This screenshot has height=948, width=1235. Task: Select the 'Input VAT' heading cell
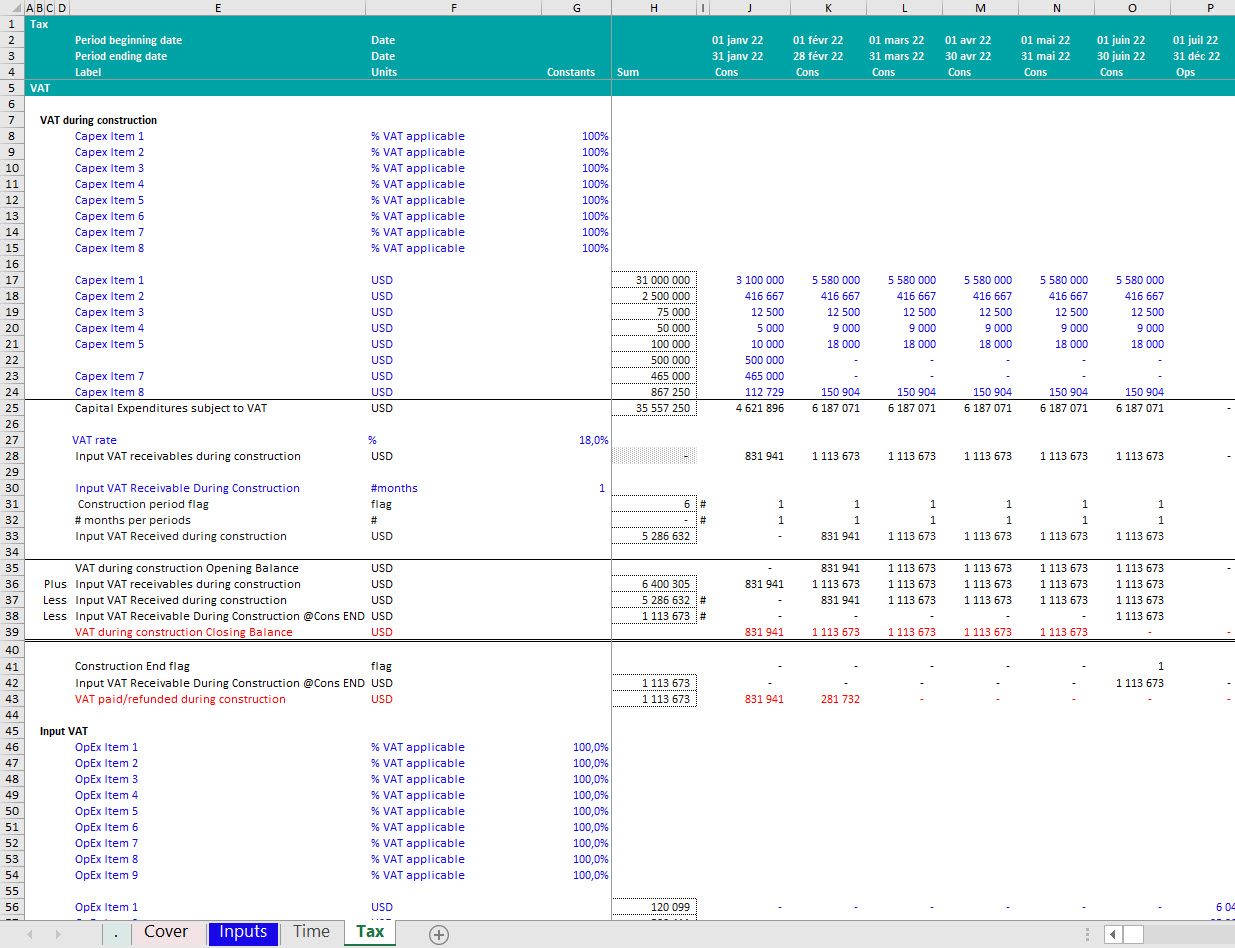(63, 731)
